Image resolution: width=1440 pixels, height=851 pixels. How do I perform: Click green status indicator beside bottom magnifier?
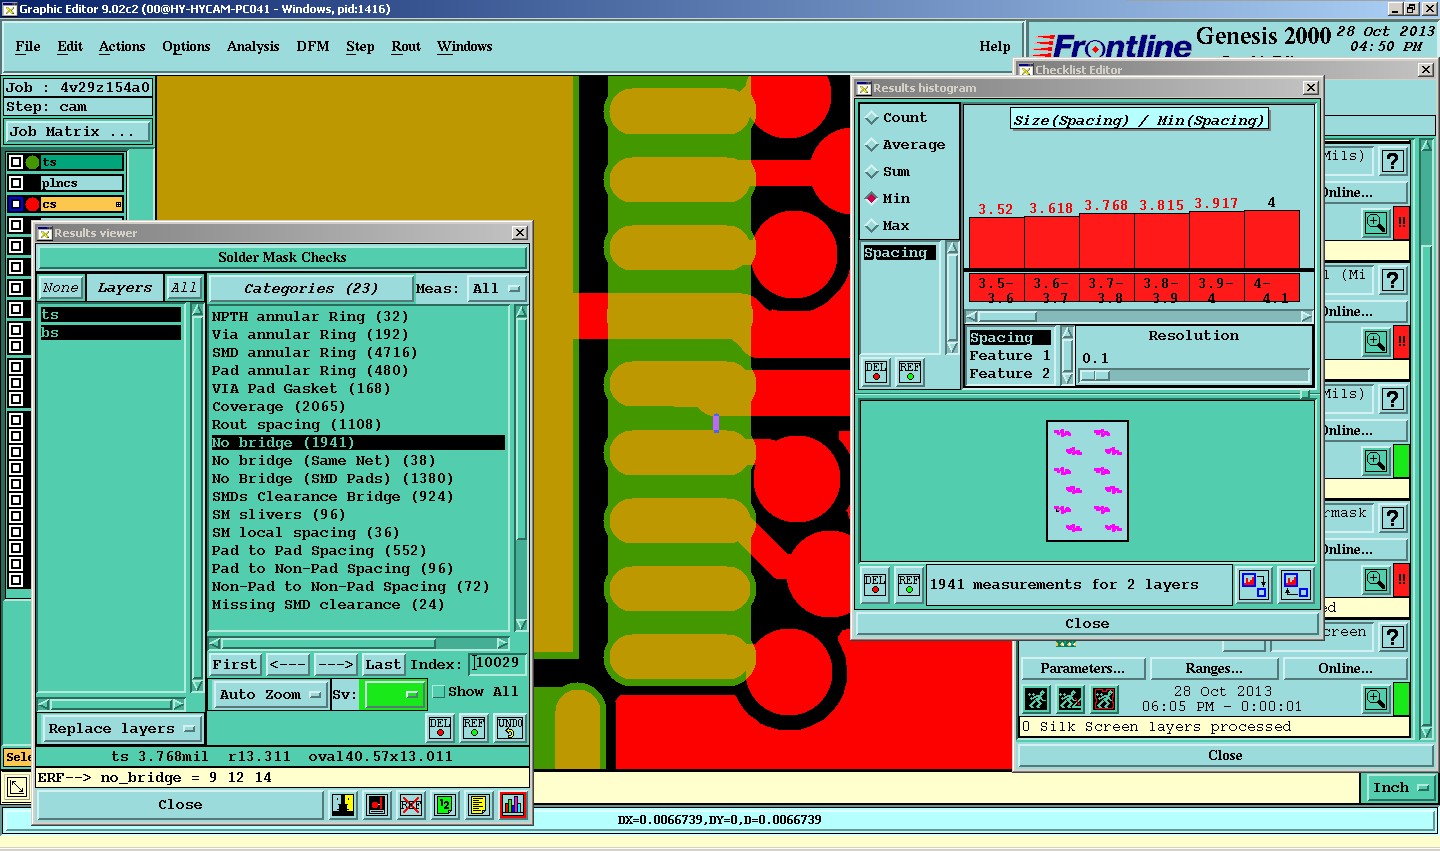pyautogui.click(x=1401, y=698)
